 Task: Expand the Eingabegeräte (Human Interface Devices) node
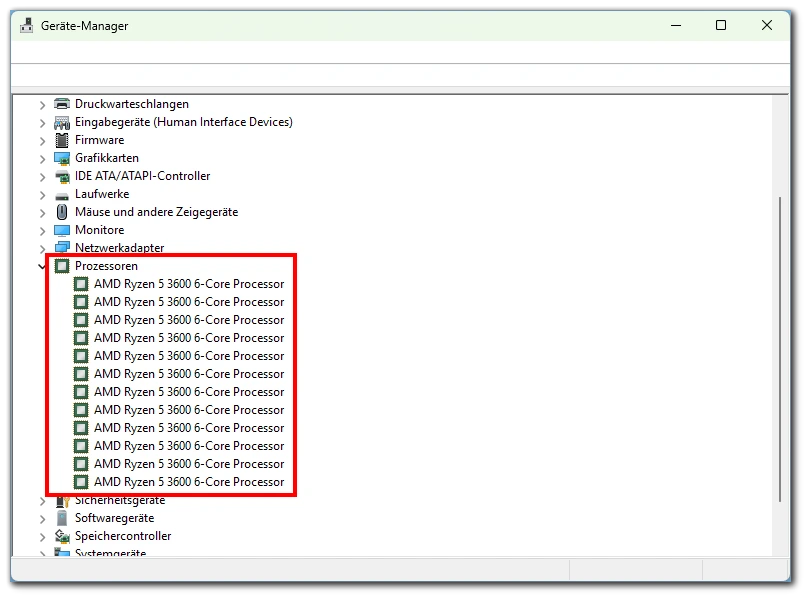(42, 123)
